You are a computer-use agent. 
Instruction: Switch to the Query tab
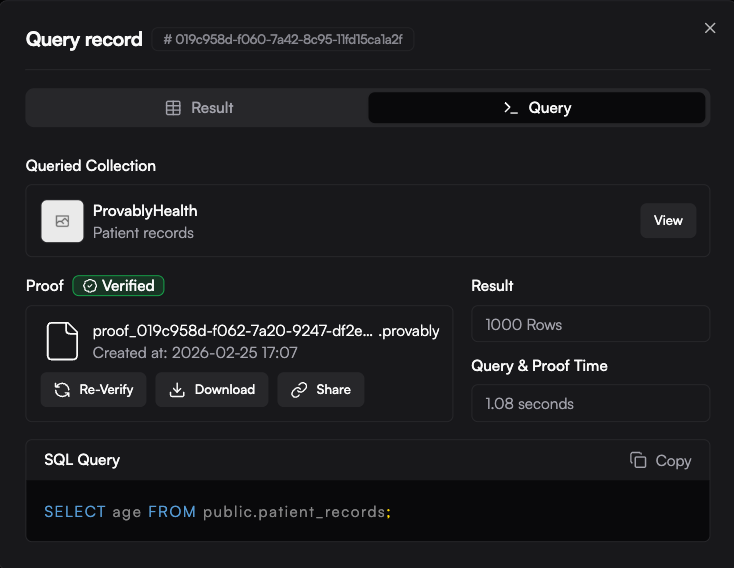point(537,108)
